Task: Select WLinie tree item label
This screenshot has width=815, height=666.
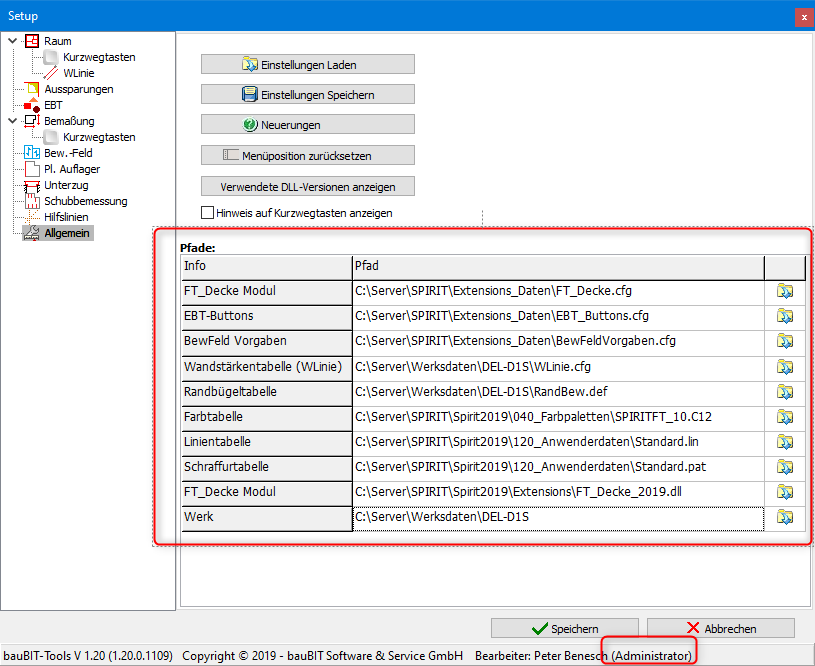Action: (78, 73)
